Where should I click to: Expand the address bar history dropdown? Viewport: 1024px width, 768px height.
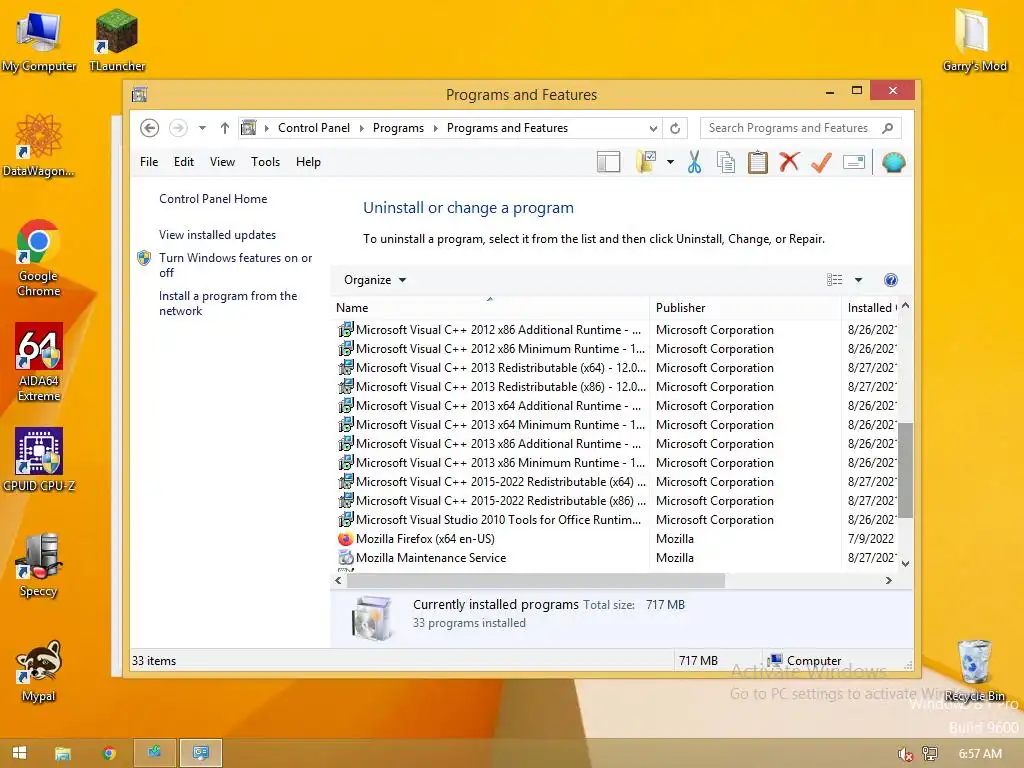653,128
